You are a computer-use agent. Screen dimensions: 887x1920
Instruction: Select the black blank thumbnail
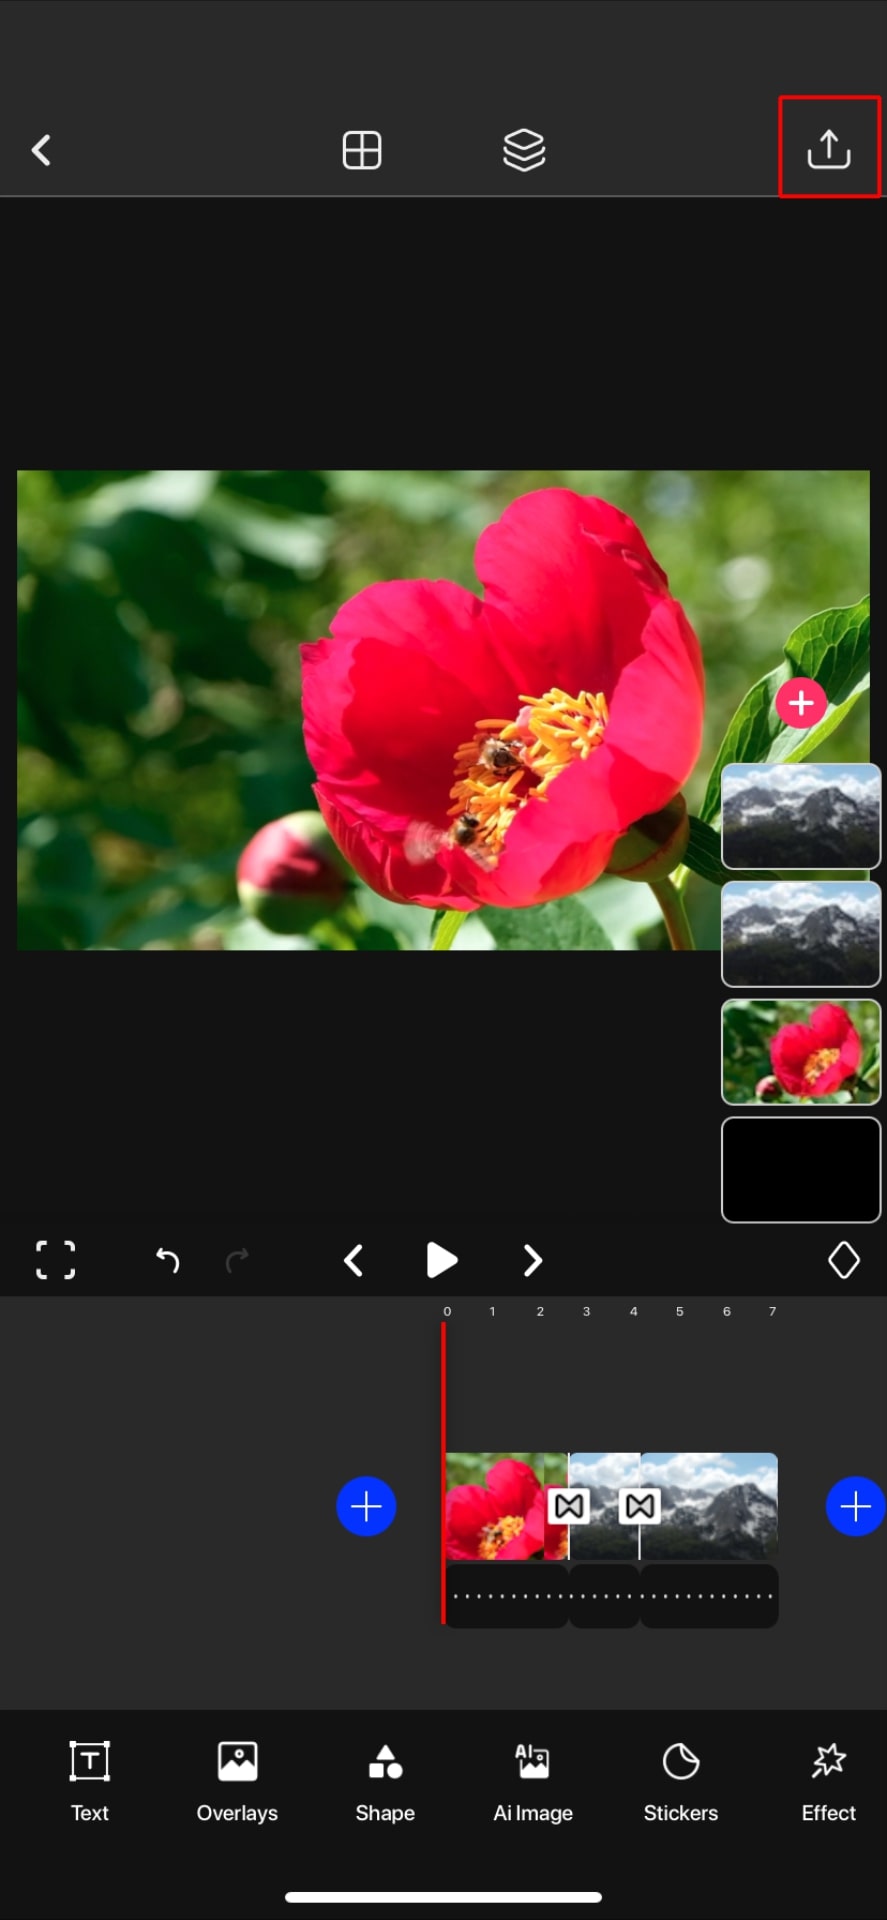tap(801, 1170)
